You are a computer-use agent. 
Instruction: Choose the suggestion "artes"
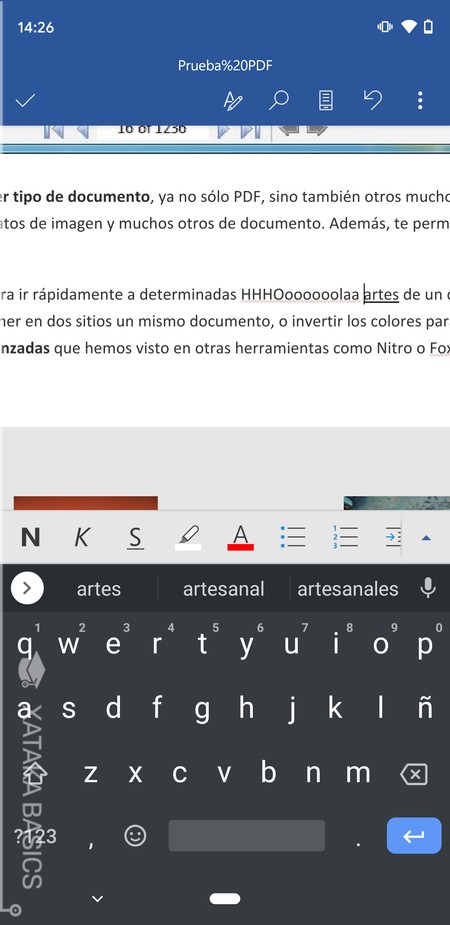coord(99,589)
